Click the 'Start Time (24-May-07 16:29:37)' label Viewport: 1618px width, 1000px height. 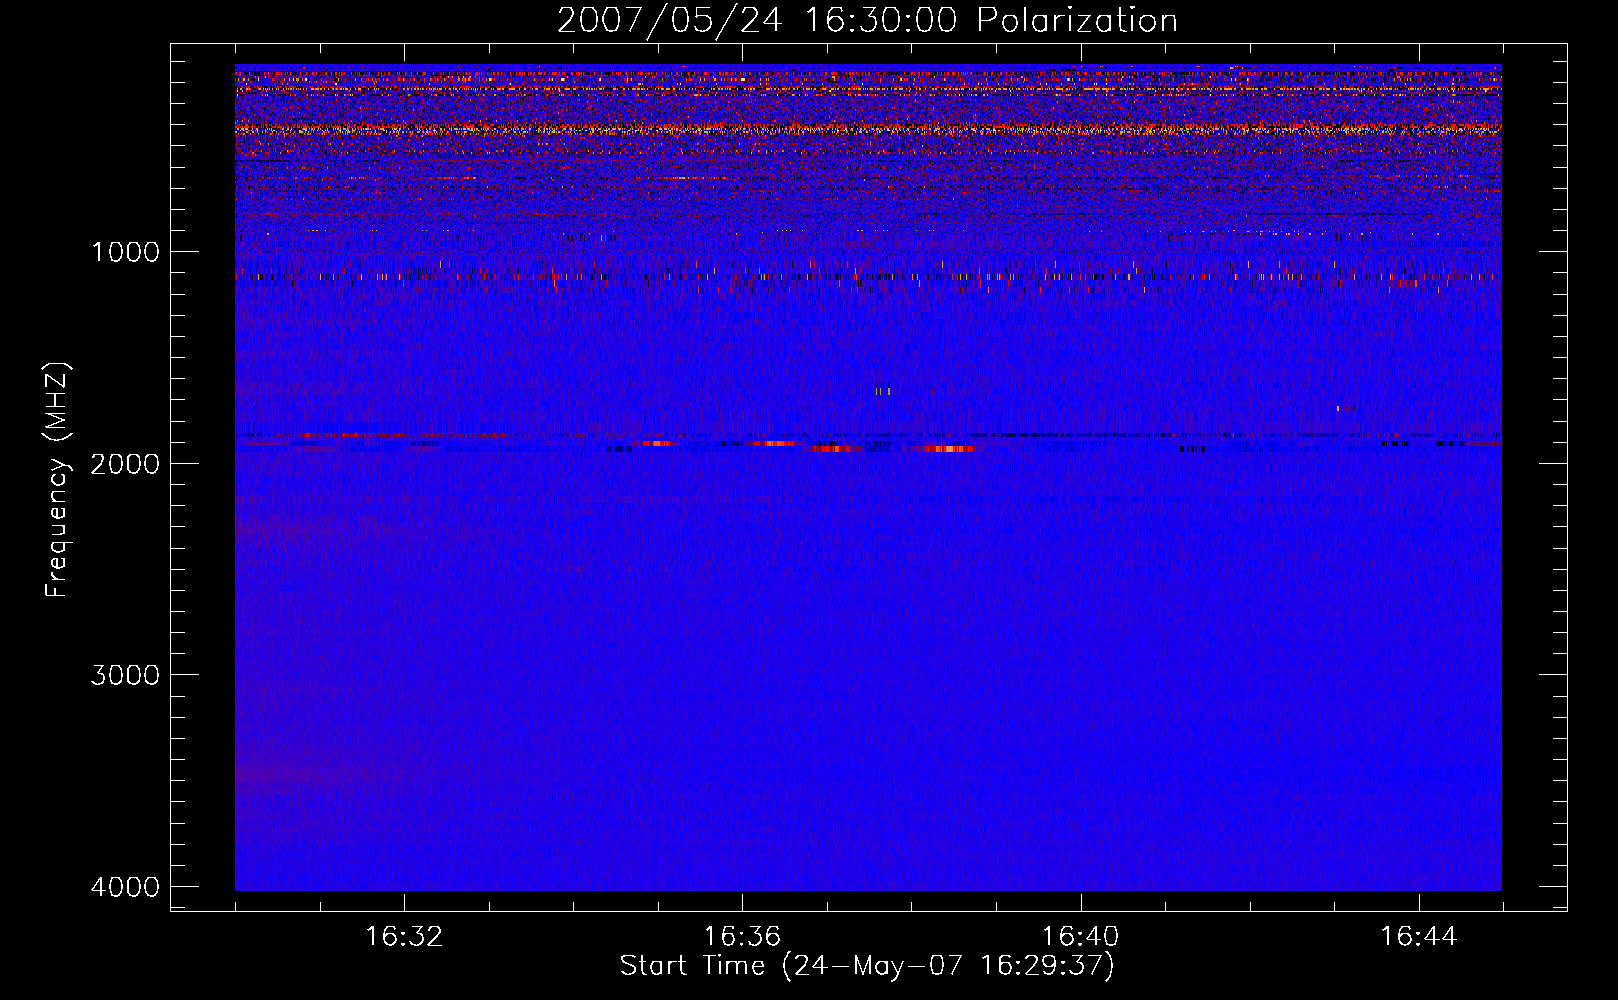pos(867,966)
